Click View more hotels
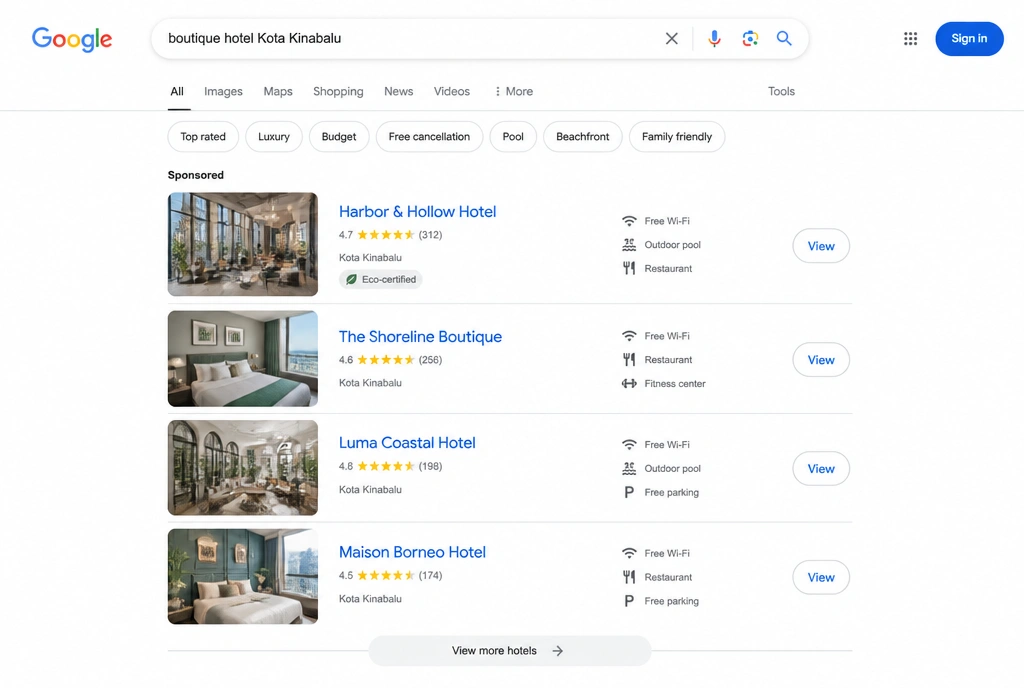 point(509,651)
